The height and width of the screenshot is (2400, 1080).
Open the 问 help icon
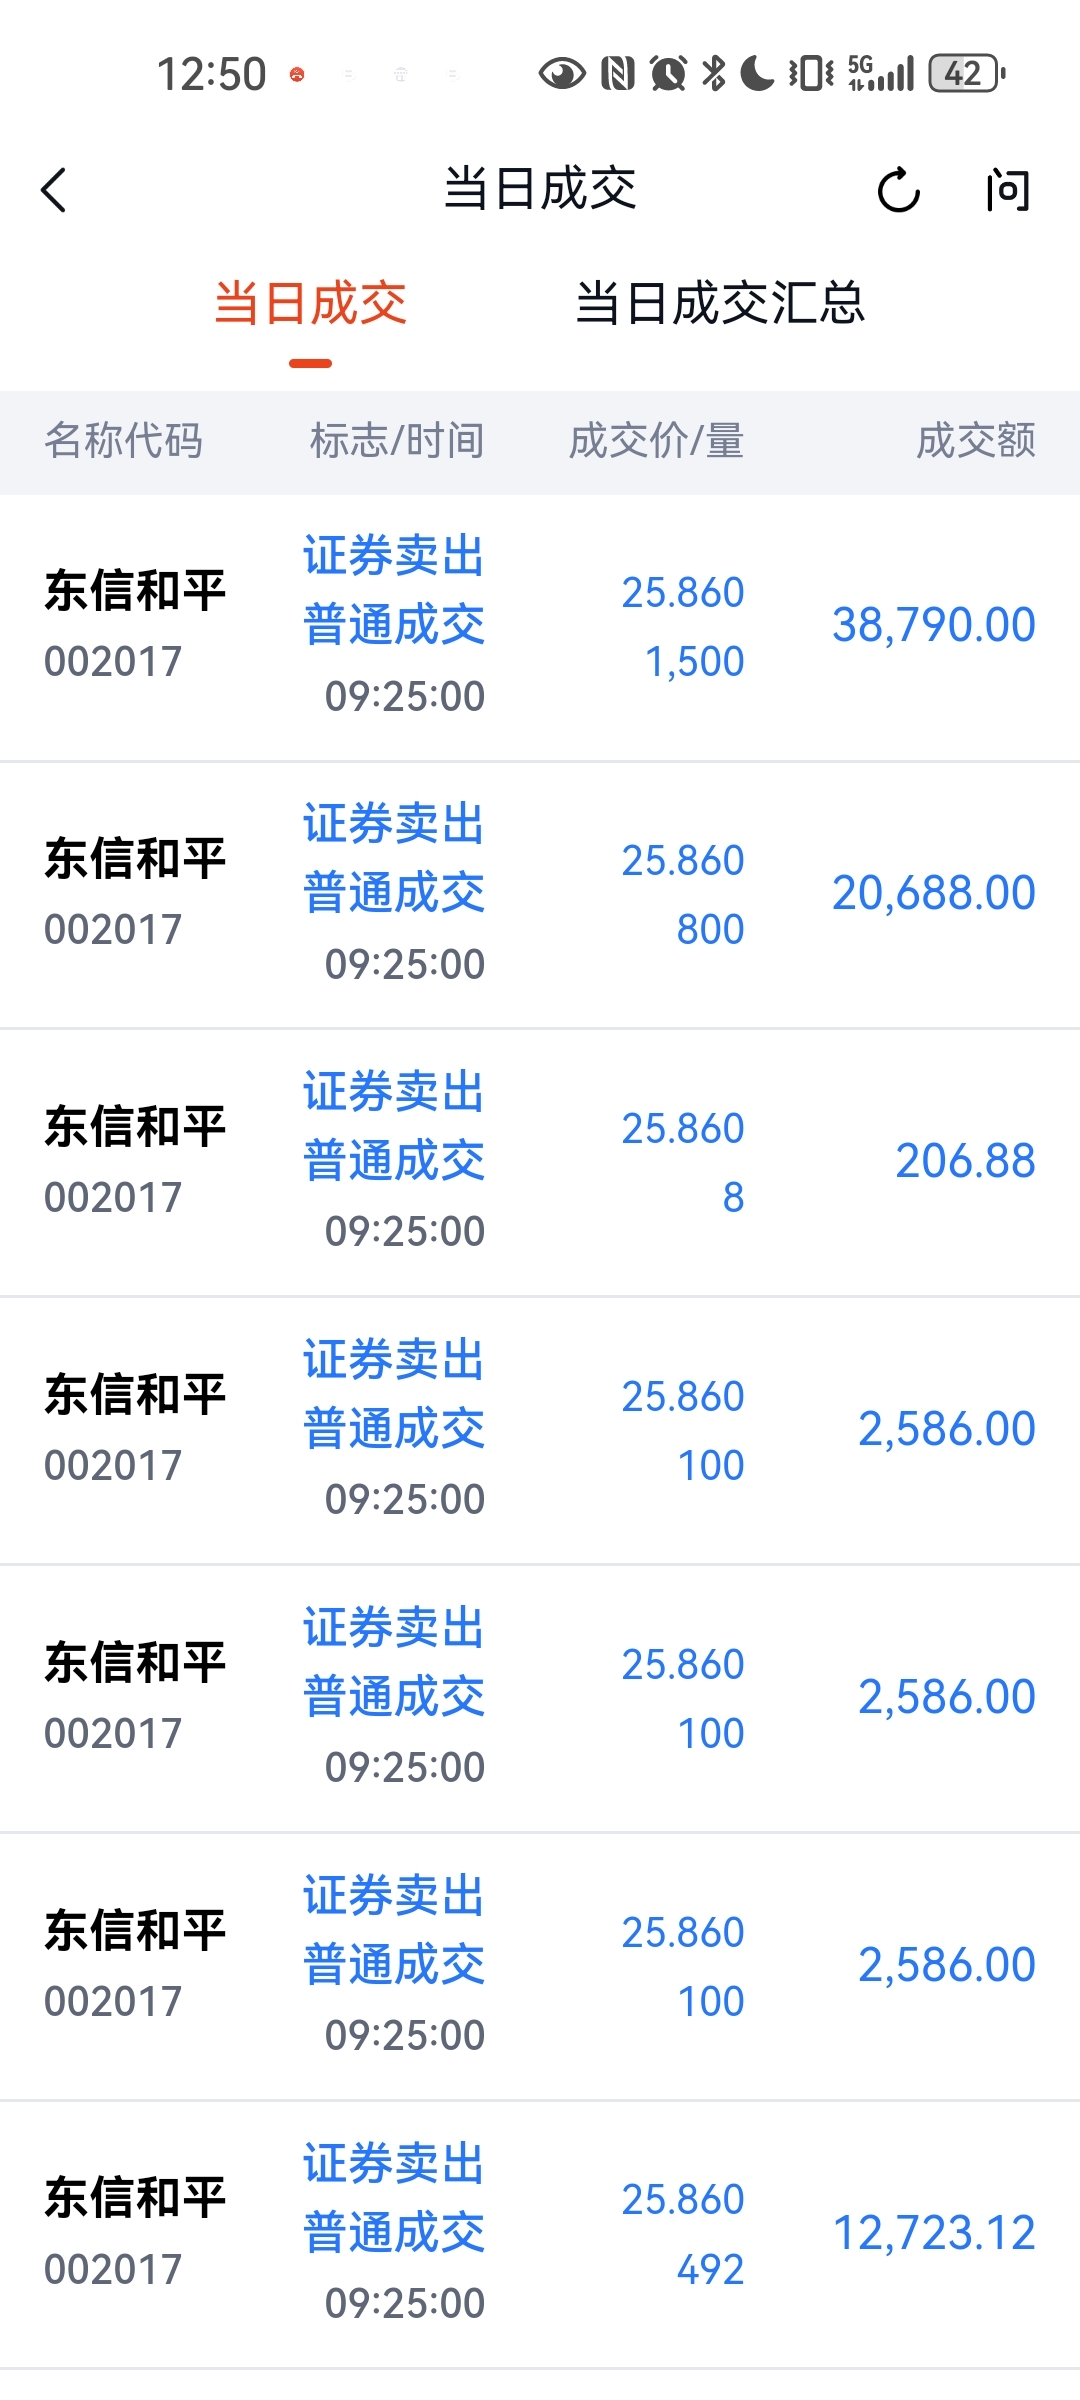pos(1007,190)
